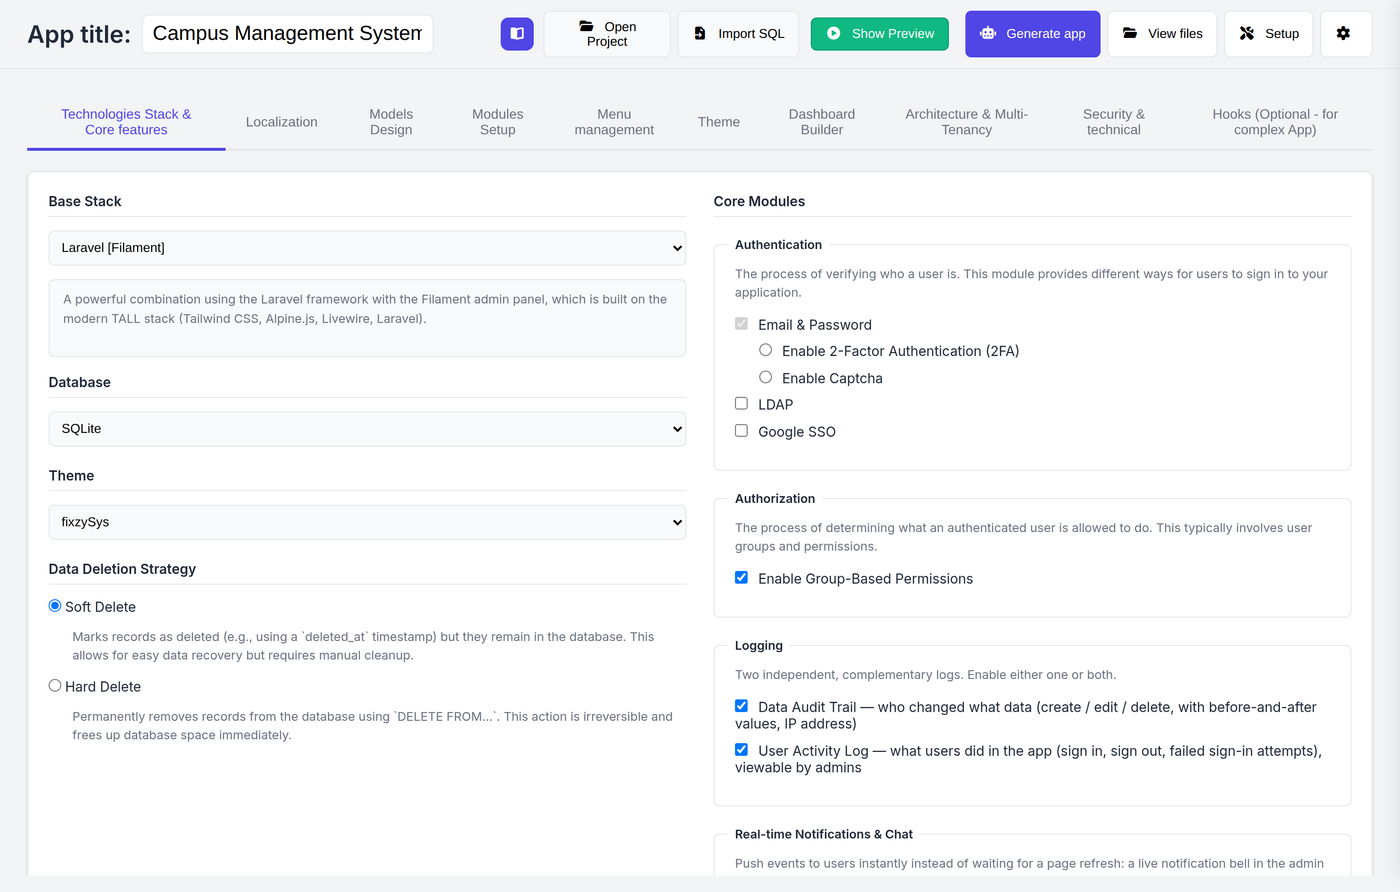Open the Hooks (Optional) tab

point(1275,122)
